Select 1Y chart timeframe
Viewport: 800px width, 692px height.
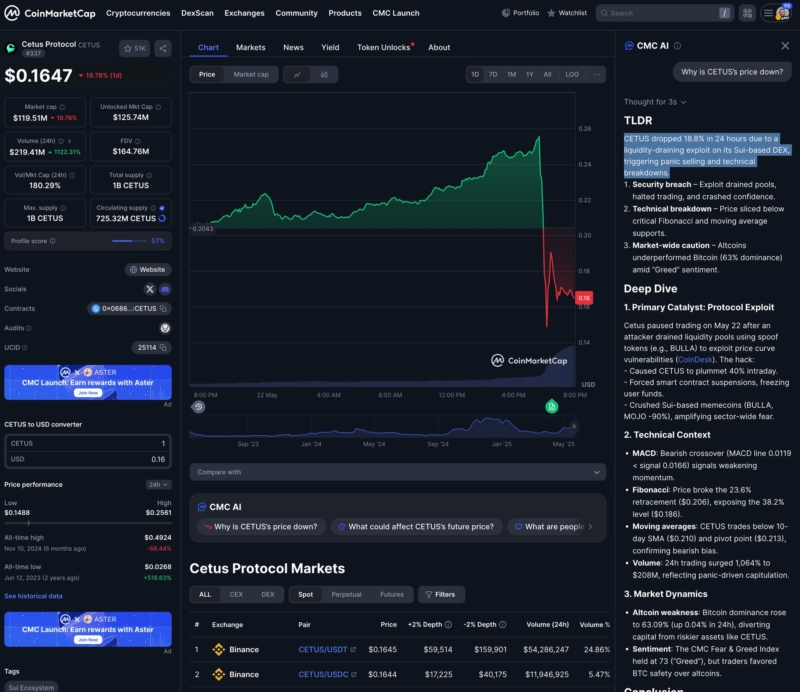pyautogui.click(x=530, y=75)
